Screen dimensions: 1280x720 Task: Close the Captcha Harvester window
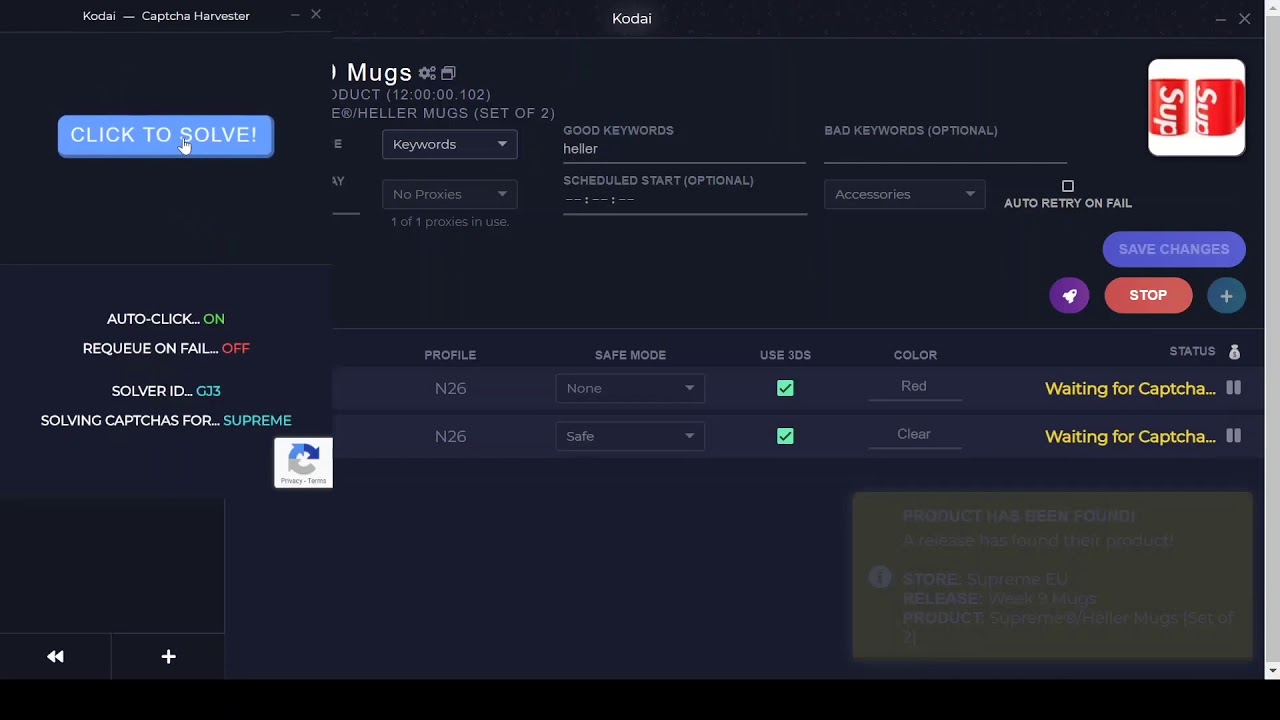pos(316,14)
